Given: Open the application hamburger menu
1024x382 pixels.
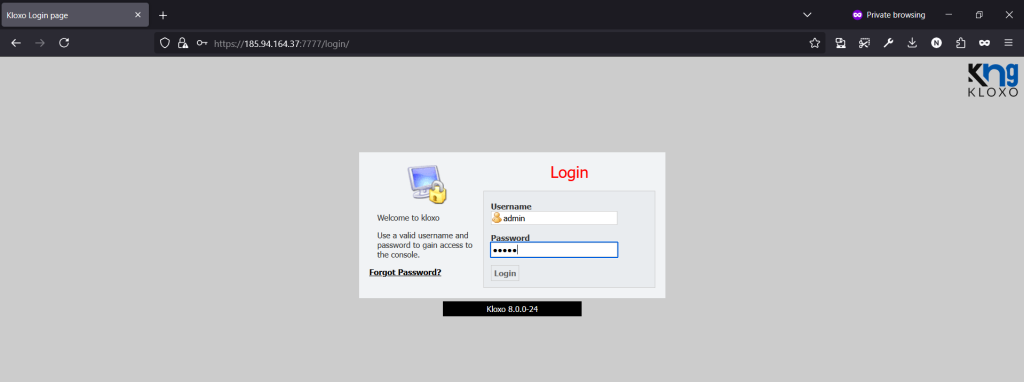Looking at the screenshot, I should (x=1008, y=43).
